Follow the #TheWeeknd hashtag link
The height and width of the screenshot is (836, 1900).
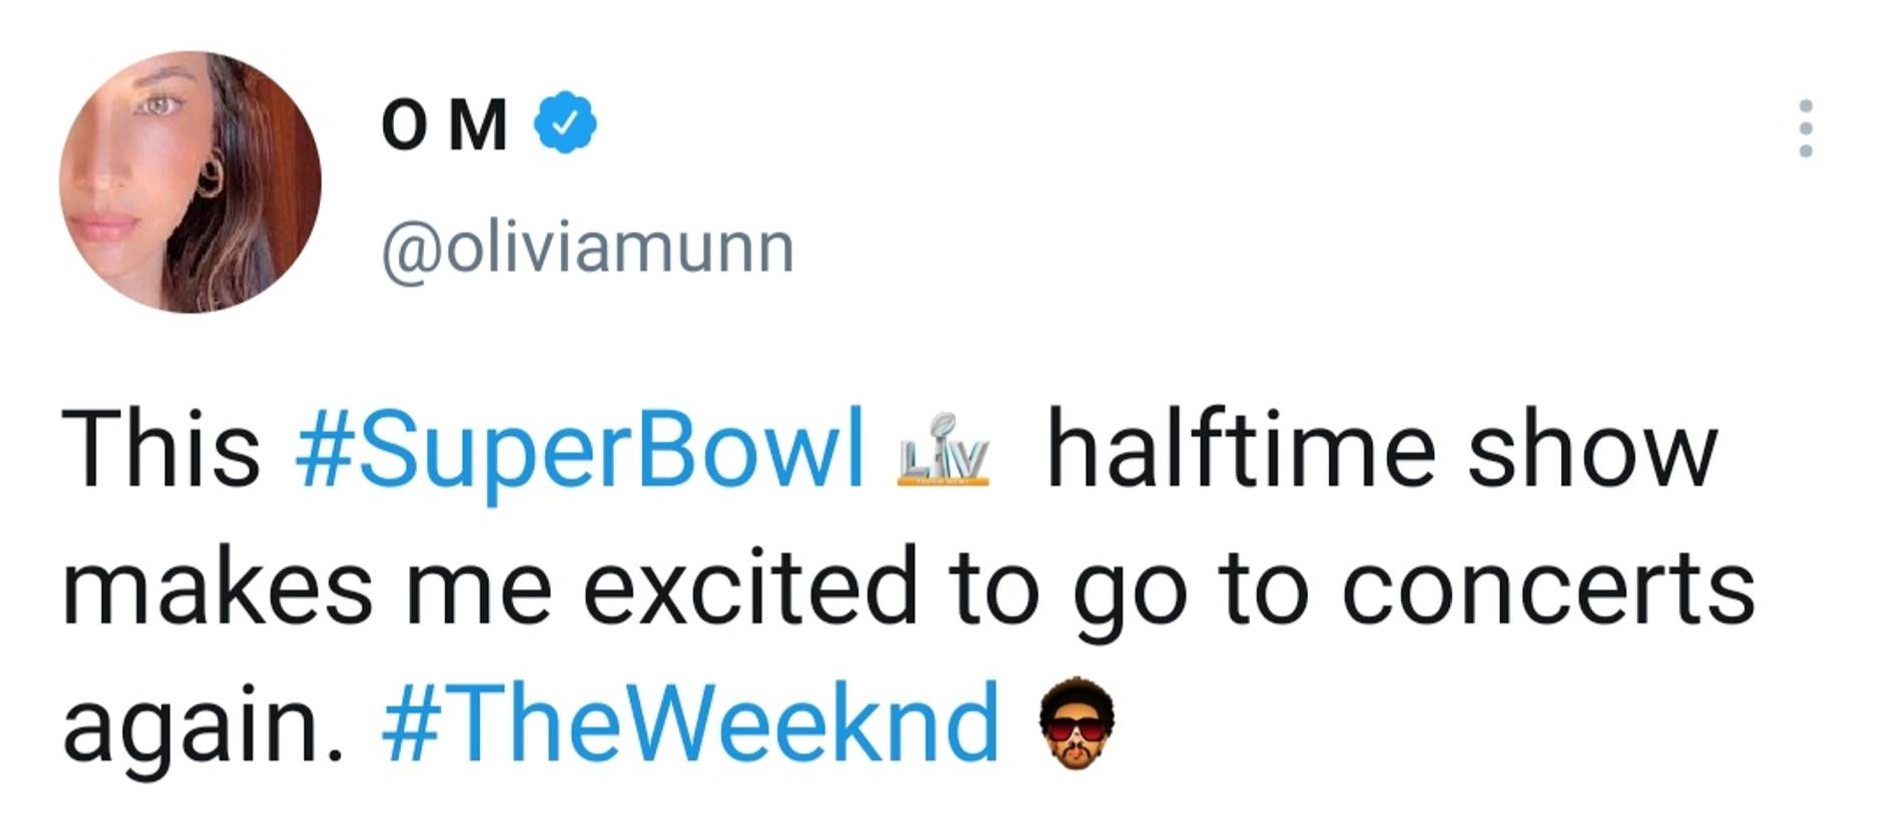pos(690,723)
